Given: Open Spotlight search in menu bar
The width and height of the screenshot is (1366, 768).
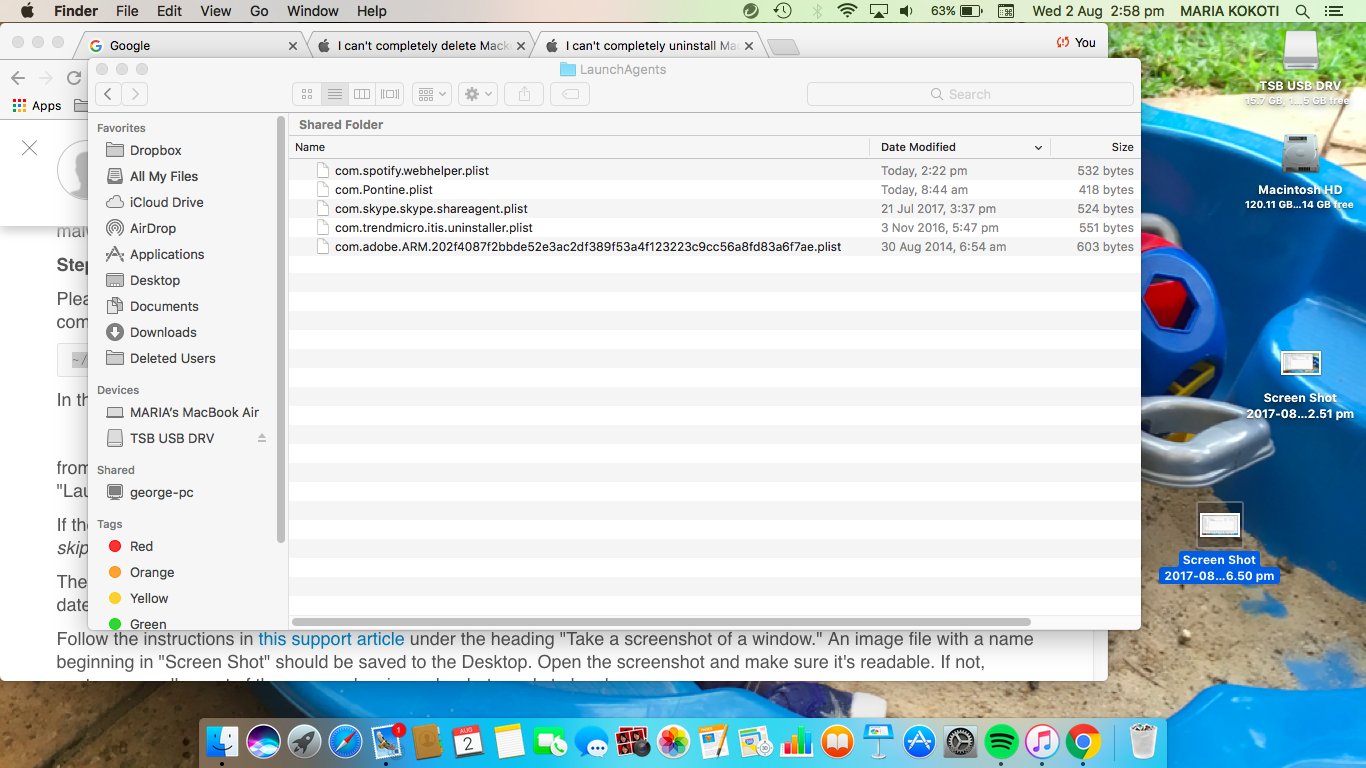Looking at the screenshot, I should [x=1302, y=11].
